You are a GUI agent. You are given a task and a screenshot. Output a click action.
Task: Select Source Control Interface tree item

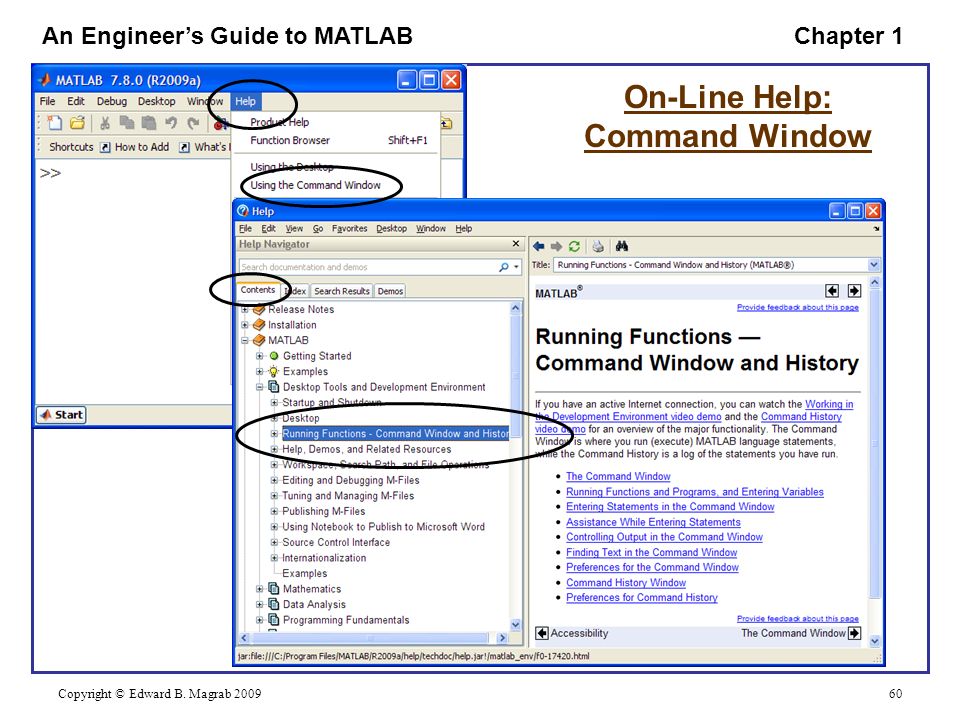coord(336,542)
